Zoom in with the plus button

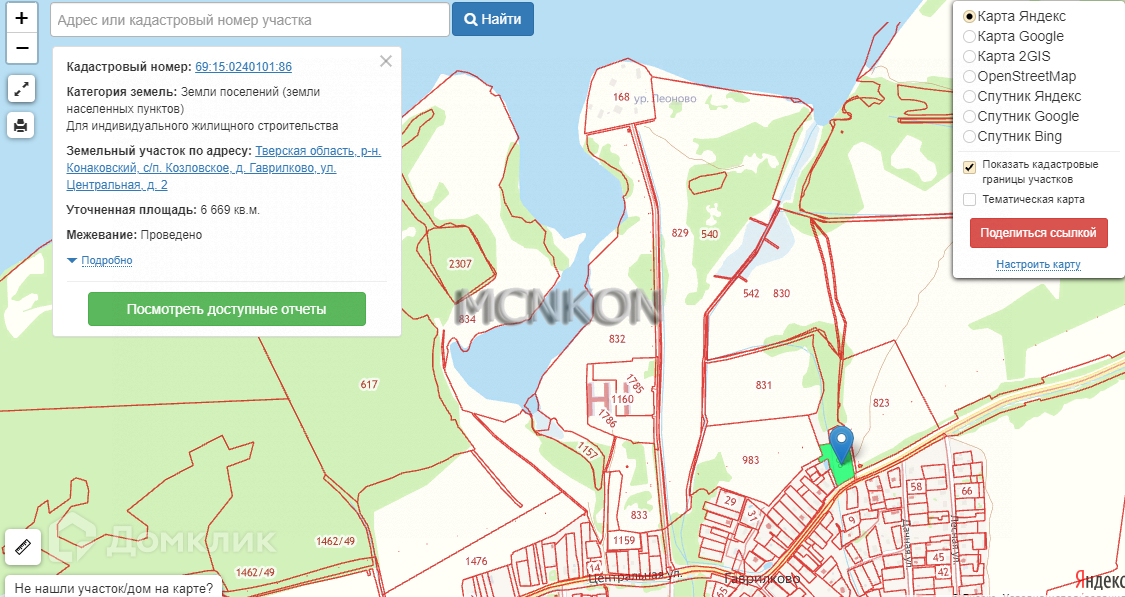[x=22, y=18]
